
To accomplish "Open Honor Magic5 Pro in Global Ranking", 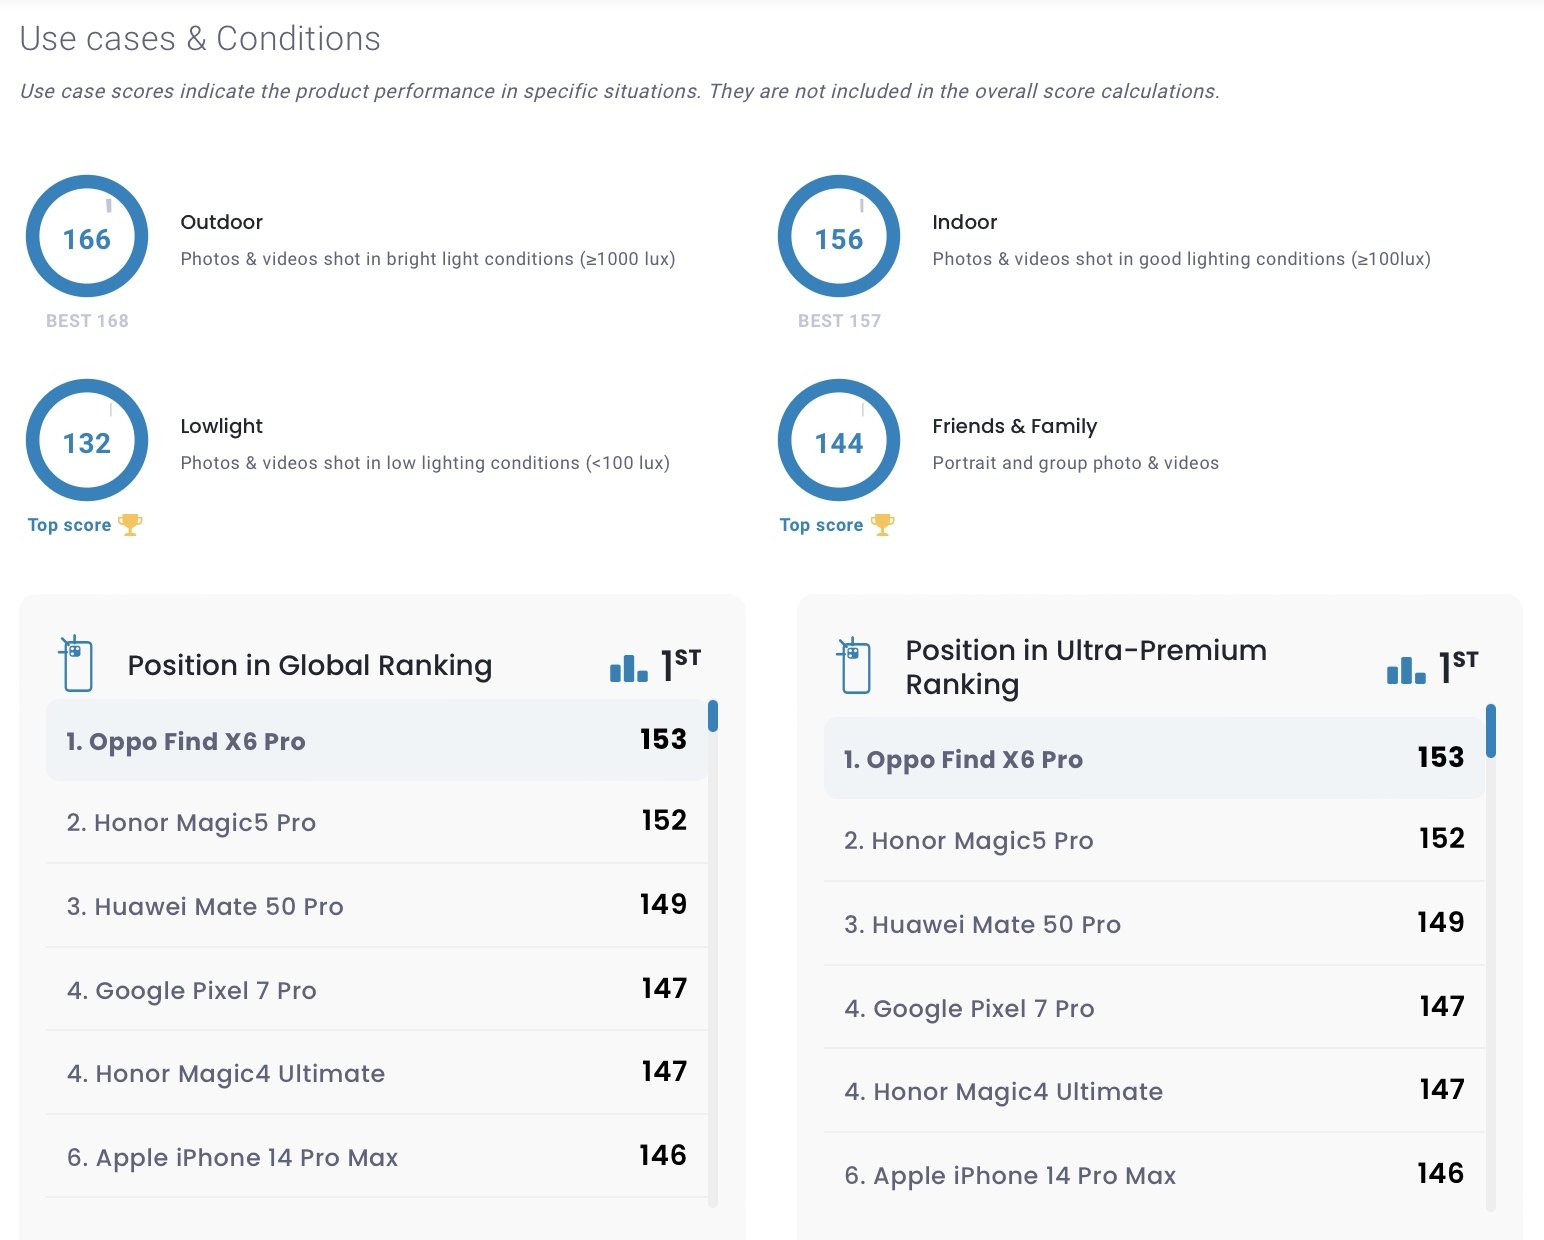I will coord(377,822).
